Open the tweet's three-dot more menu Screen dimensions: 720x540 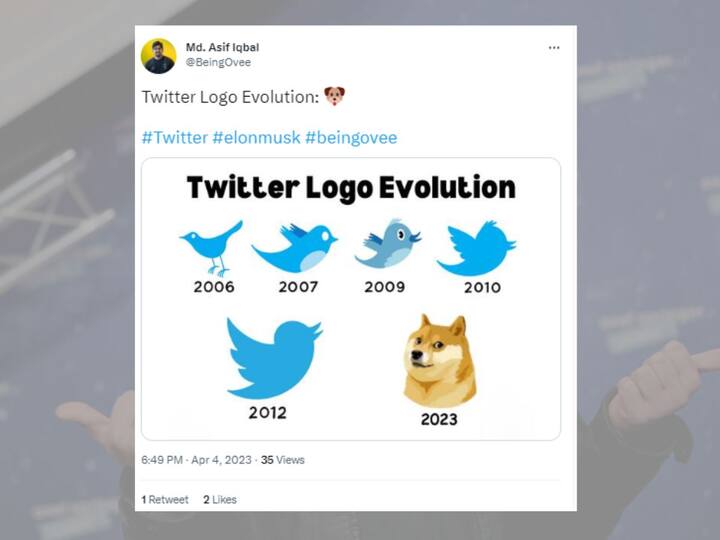pyautogui.click(x=553, y=47)
